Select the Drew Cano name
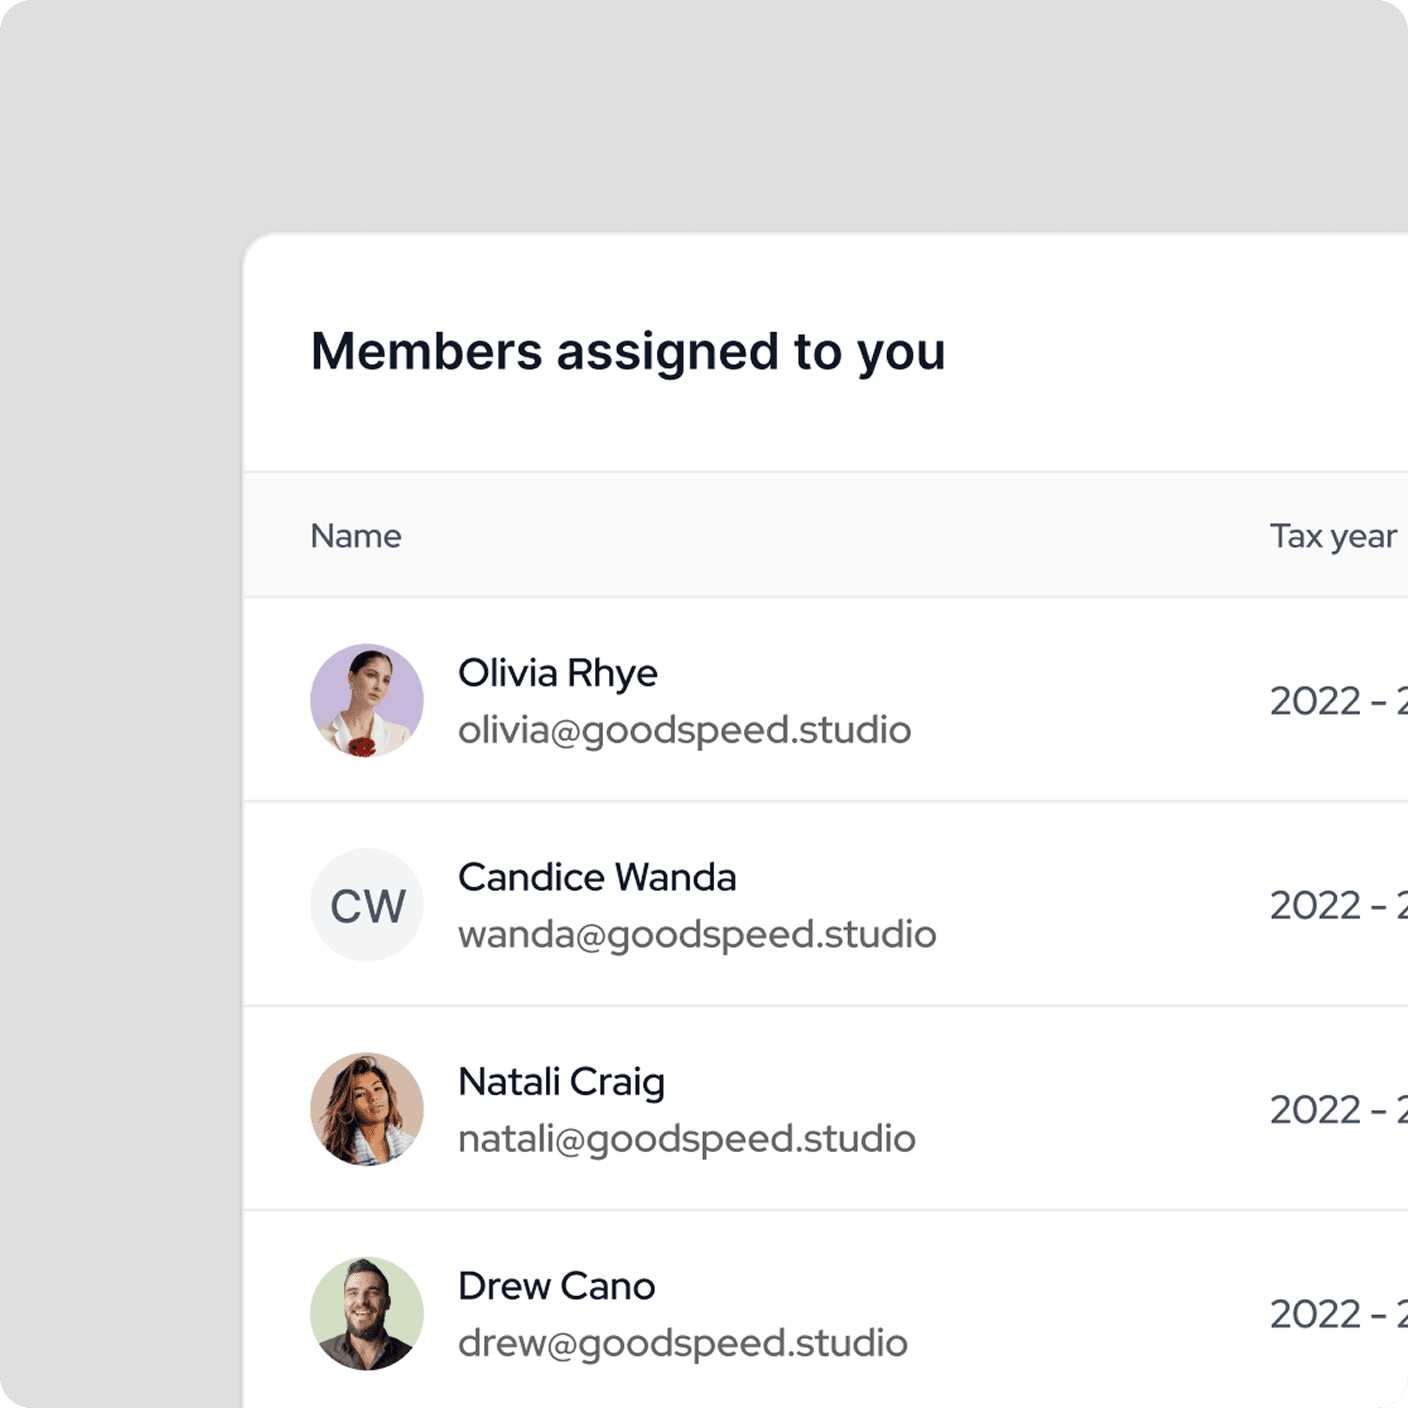The height and width of the screenshot is (1408, 1408). point(556,1286)
